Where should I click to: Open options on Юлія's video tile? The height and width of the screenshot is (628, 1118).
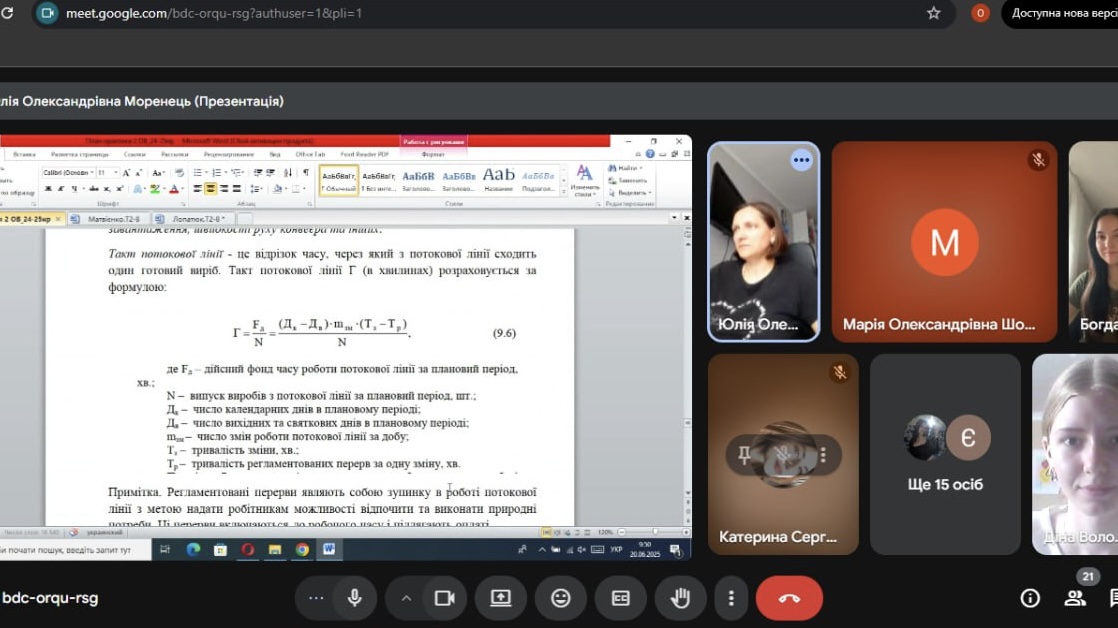801,160
